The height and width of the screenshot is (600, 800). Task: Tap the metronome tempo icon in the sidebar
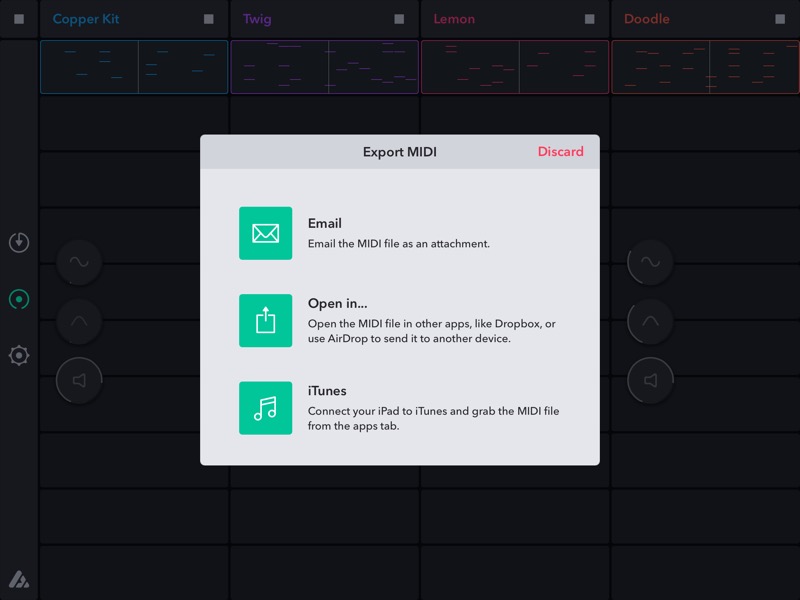(19, 242)
